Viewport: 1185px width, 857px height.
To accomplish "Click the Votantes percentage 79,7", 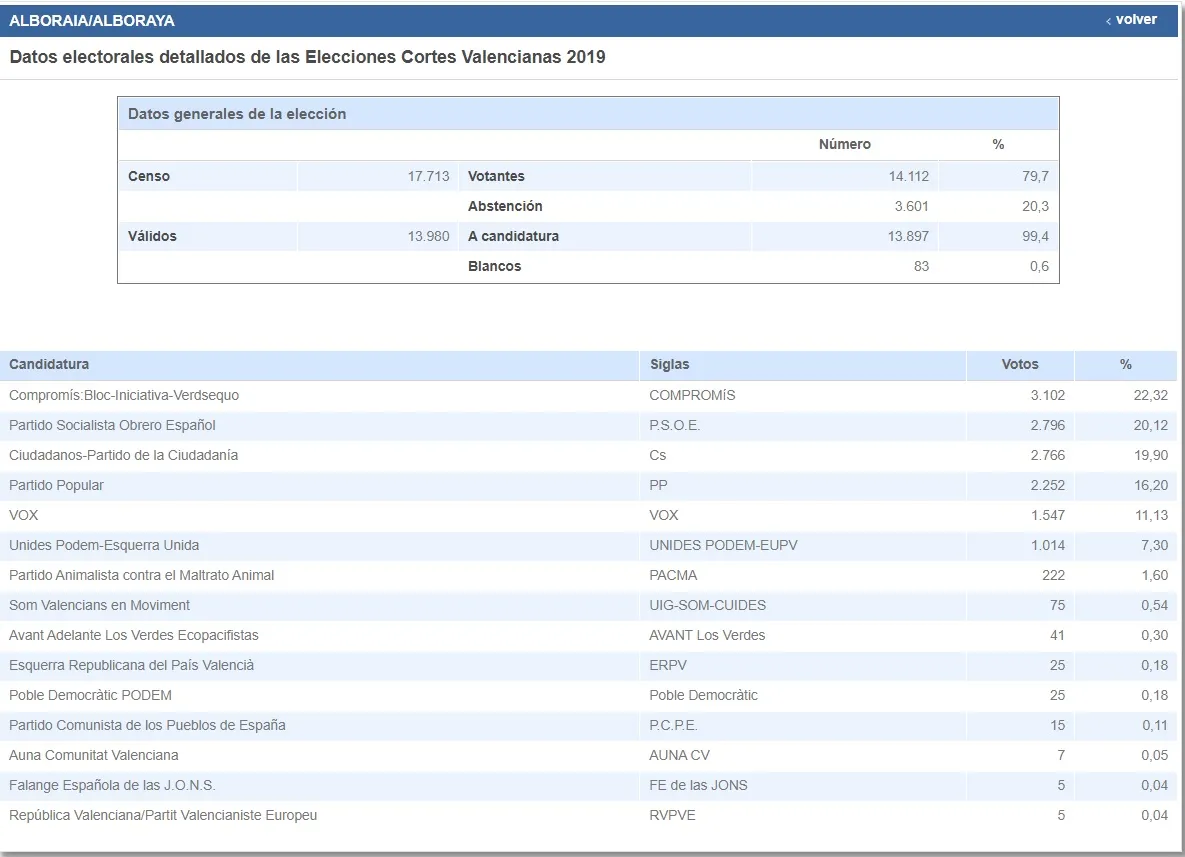I will 1035,176.
